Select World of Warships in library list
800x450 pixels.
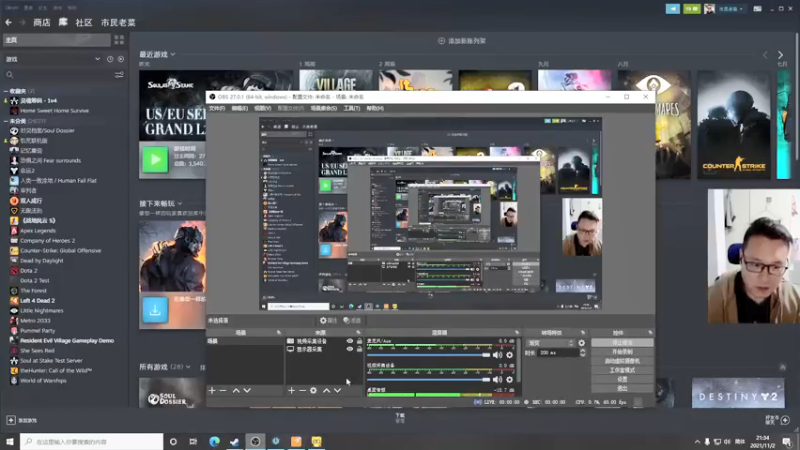click(x=43, y=381)
